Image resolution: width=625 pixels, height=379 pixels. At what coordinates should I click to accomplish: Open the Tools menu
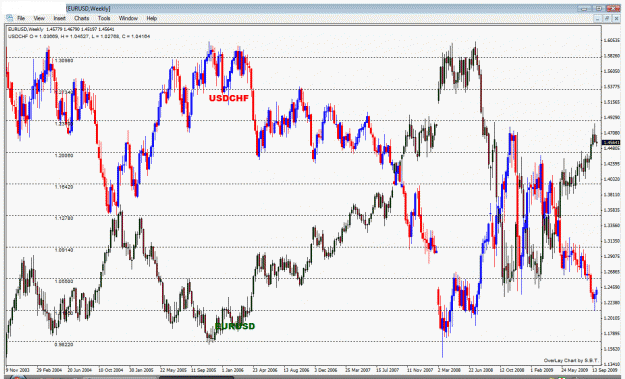click(104, 18)
